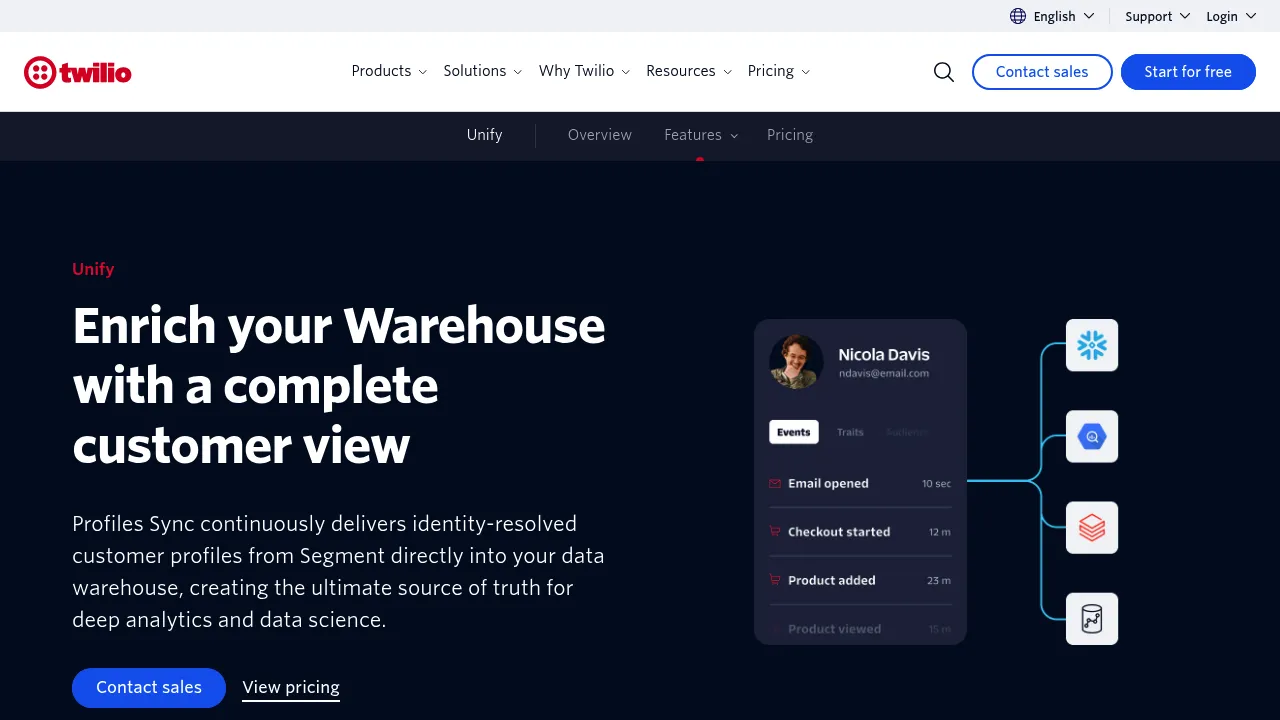The image size is (1280, 720).
Task: Click the Email opened envelope icon
Action: pyautogui.click(x=775, y=484)
